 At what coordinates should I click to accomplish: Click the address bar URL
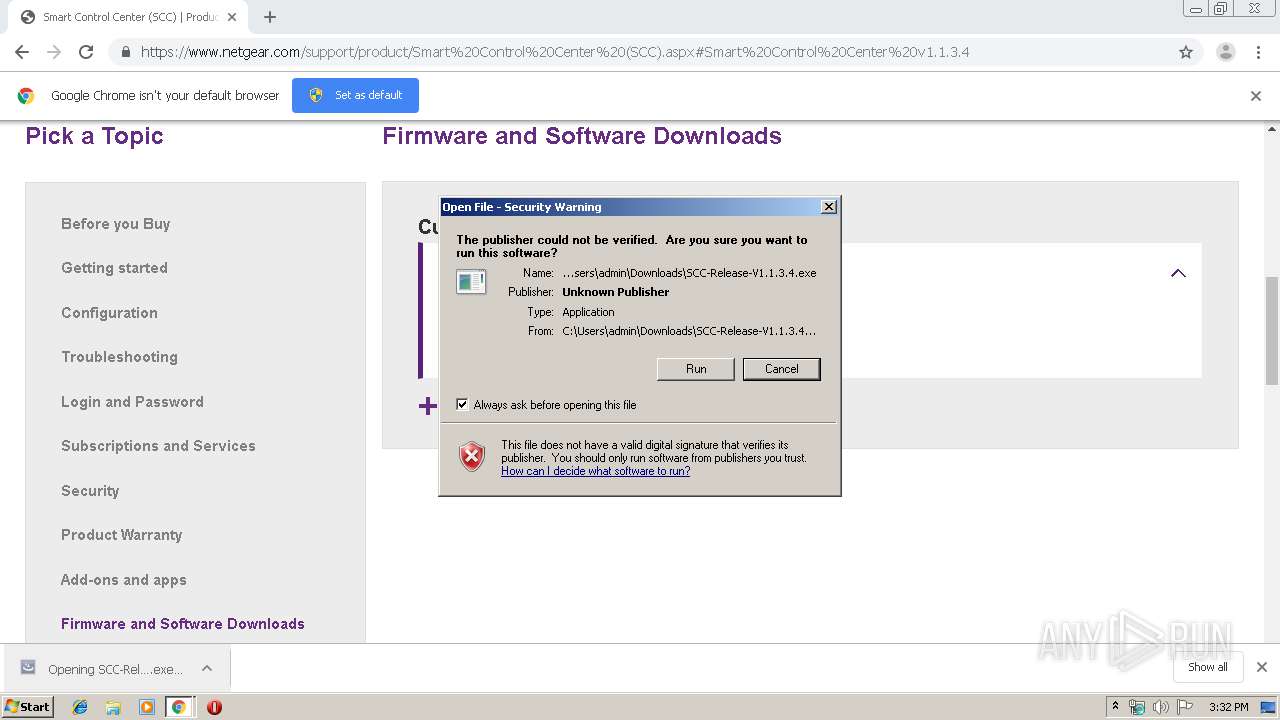pyautogui.click(x=555, y=52)
